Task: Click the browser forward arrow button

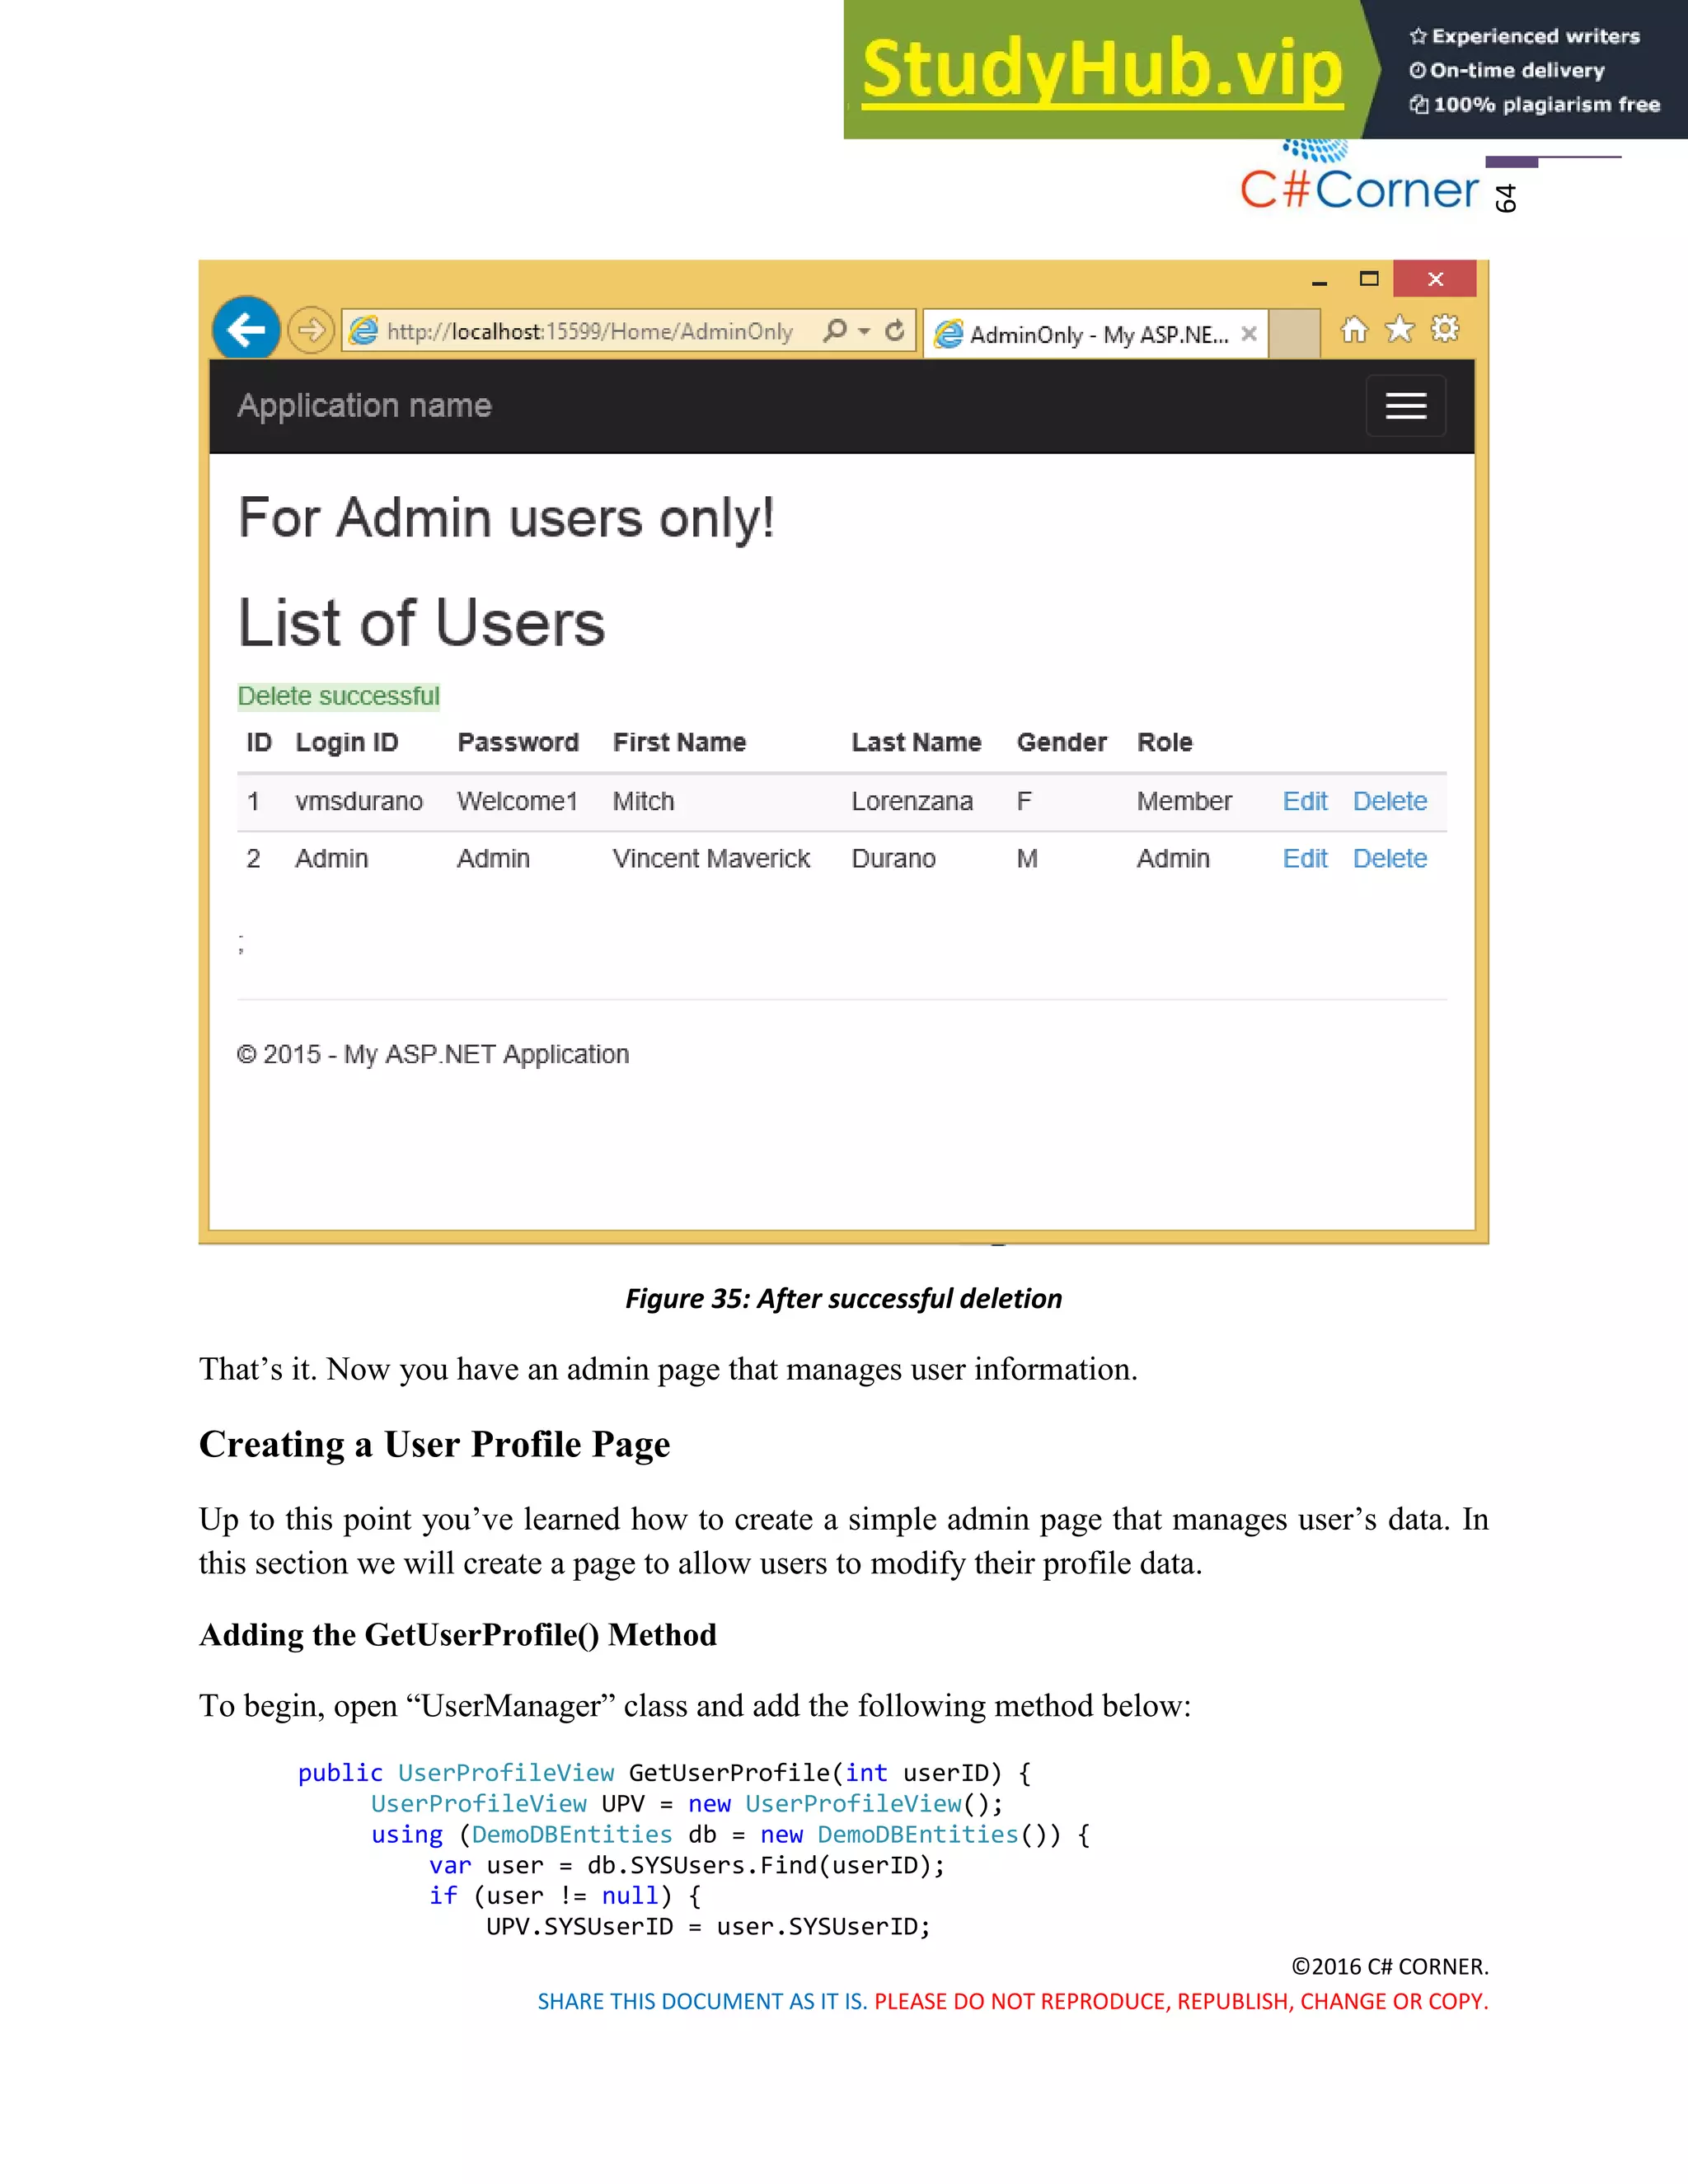Action: coord(311,330)
